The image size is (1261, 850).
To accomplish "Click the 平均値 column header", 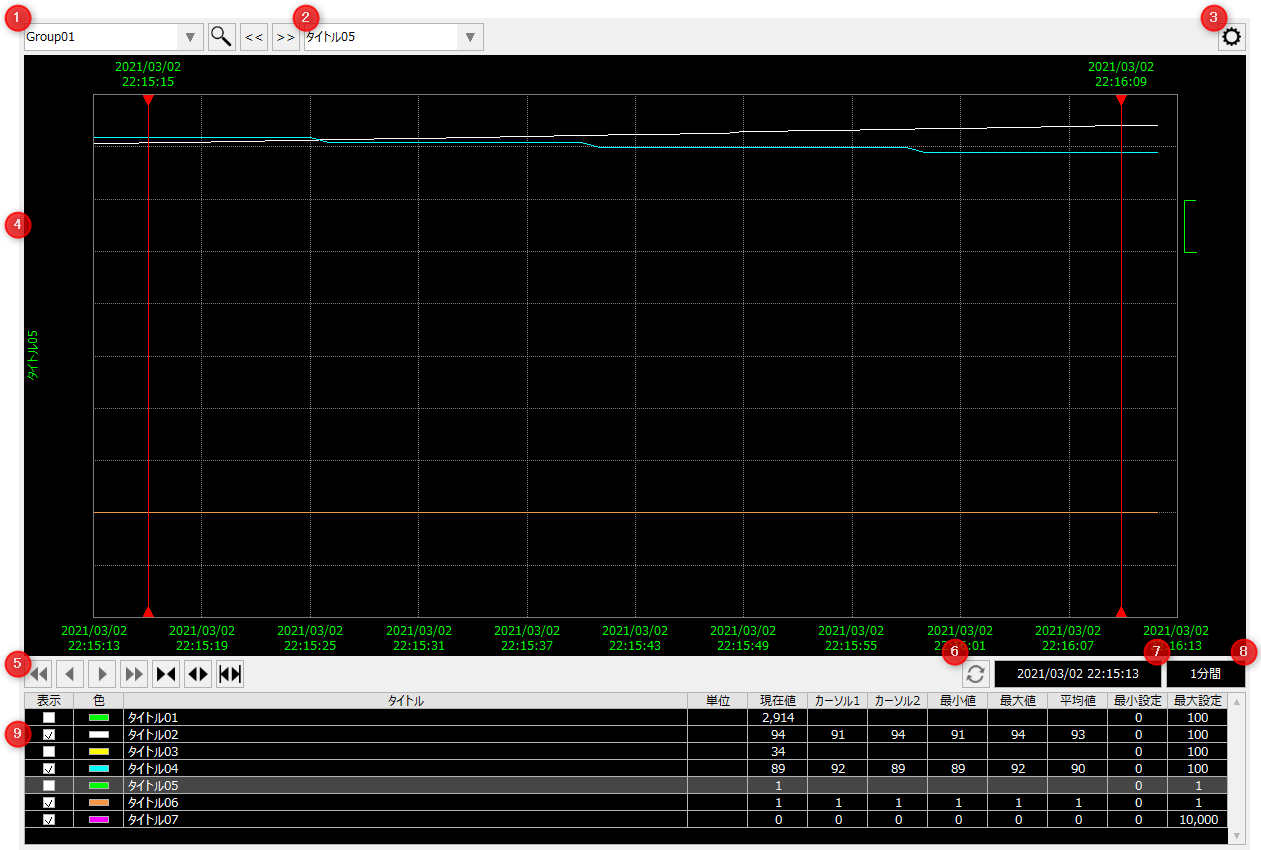I will 1078,701.
